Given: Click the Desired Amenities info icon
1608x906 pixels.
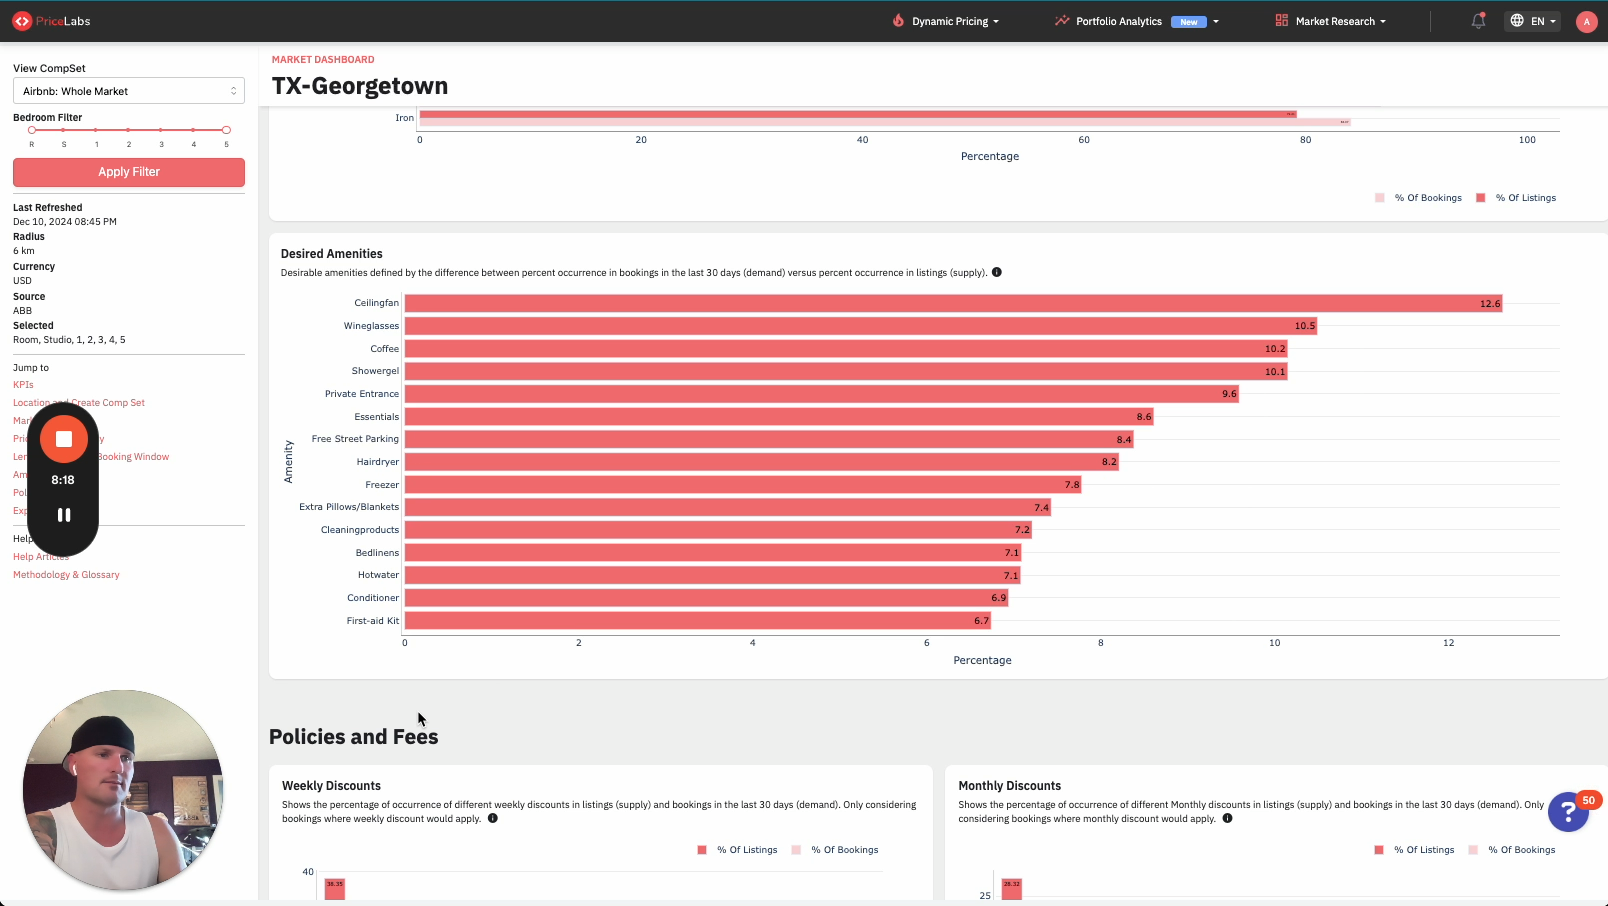Looking at the screenshot, I should [997, 272].
